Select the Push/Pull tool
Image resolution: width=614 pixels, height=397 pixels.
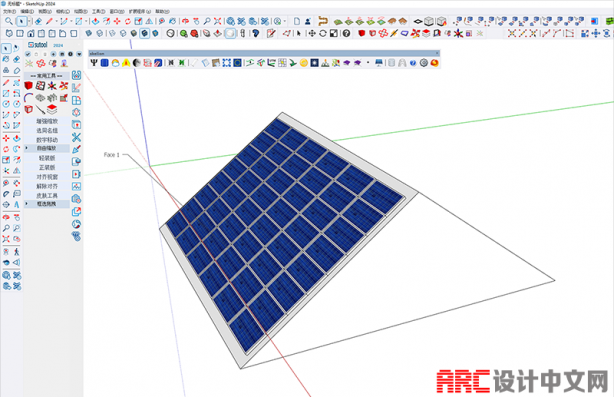tap(95, 21)
